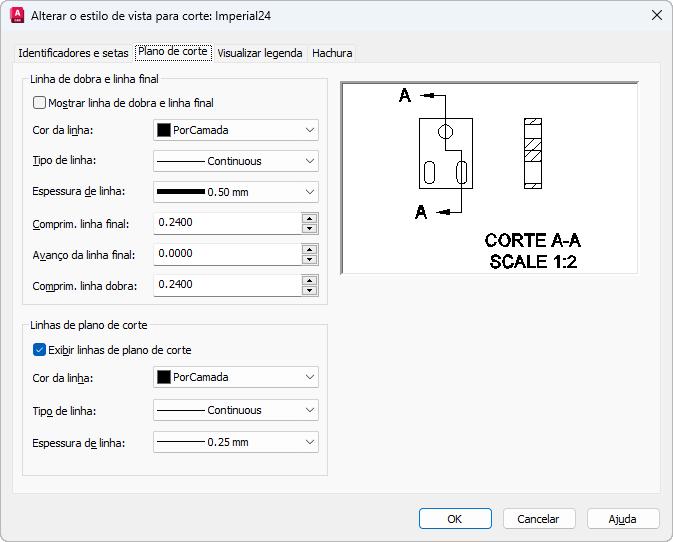Open the 0.25 mm line thickness dropdown

click(235, 442)
